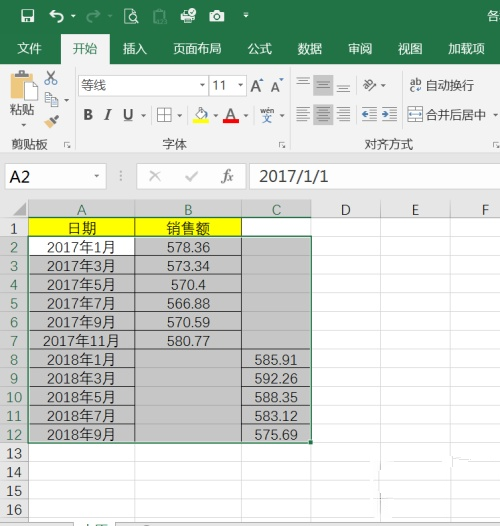Click the Cut scissors icon
500x526 pixels.
point(51,78)
